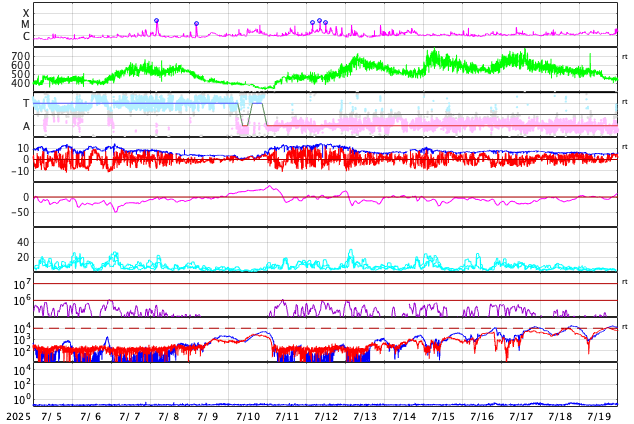Click the 7/ 8 date label
This screenshot has width=634, height=424.
point(169,417)
